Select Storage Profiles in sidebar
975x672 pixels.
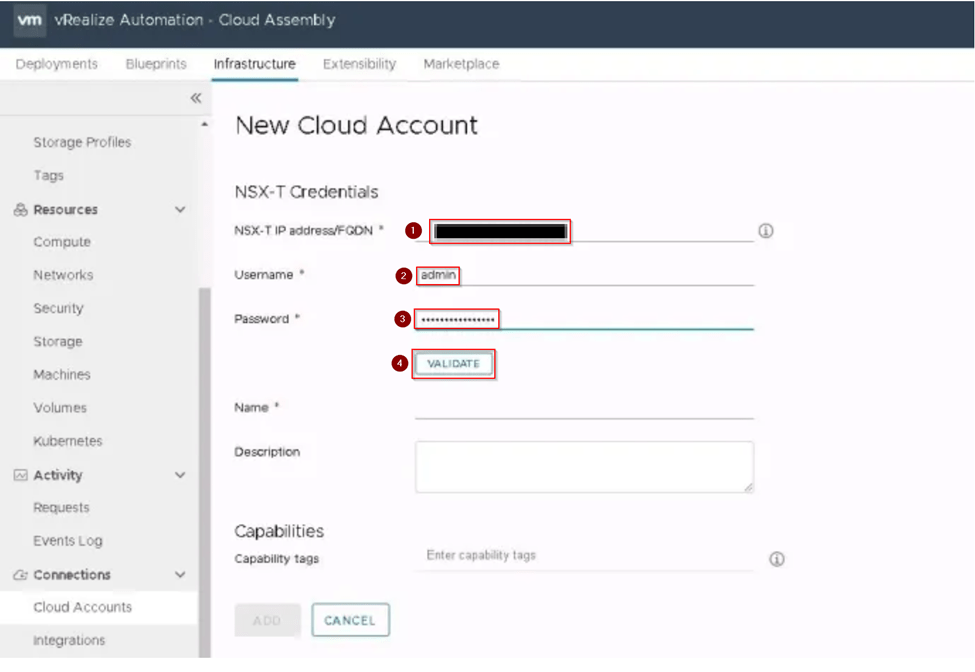(82, 142)
